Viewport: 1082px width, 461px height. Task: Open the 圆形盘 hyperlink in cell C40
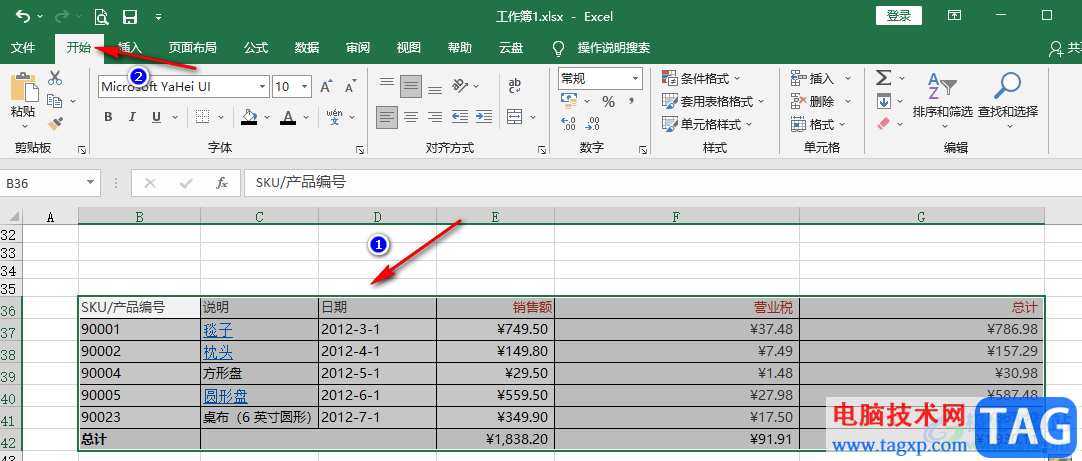pos(225,396)
